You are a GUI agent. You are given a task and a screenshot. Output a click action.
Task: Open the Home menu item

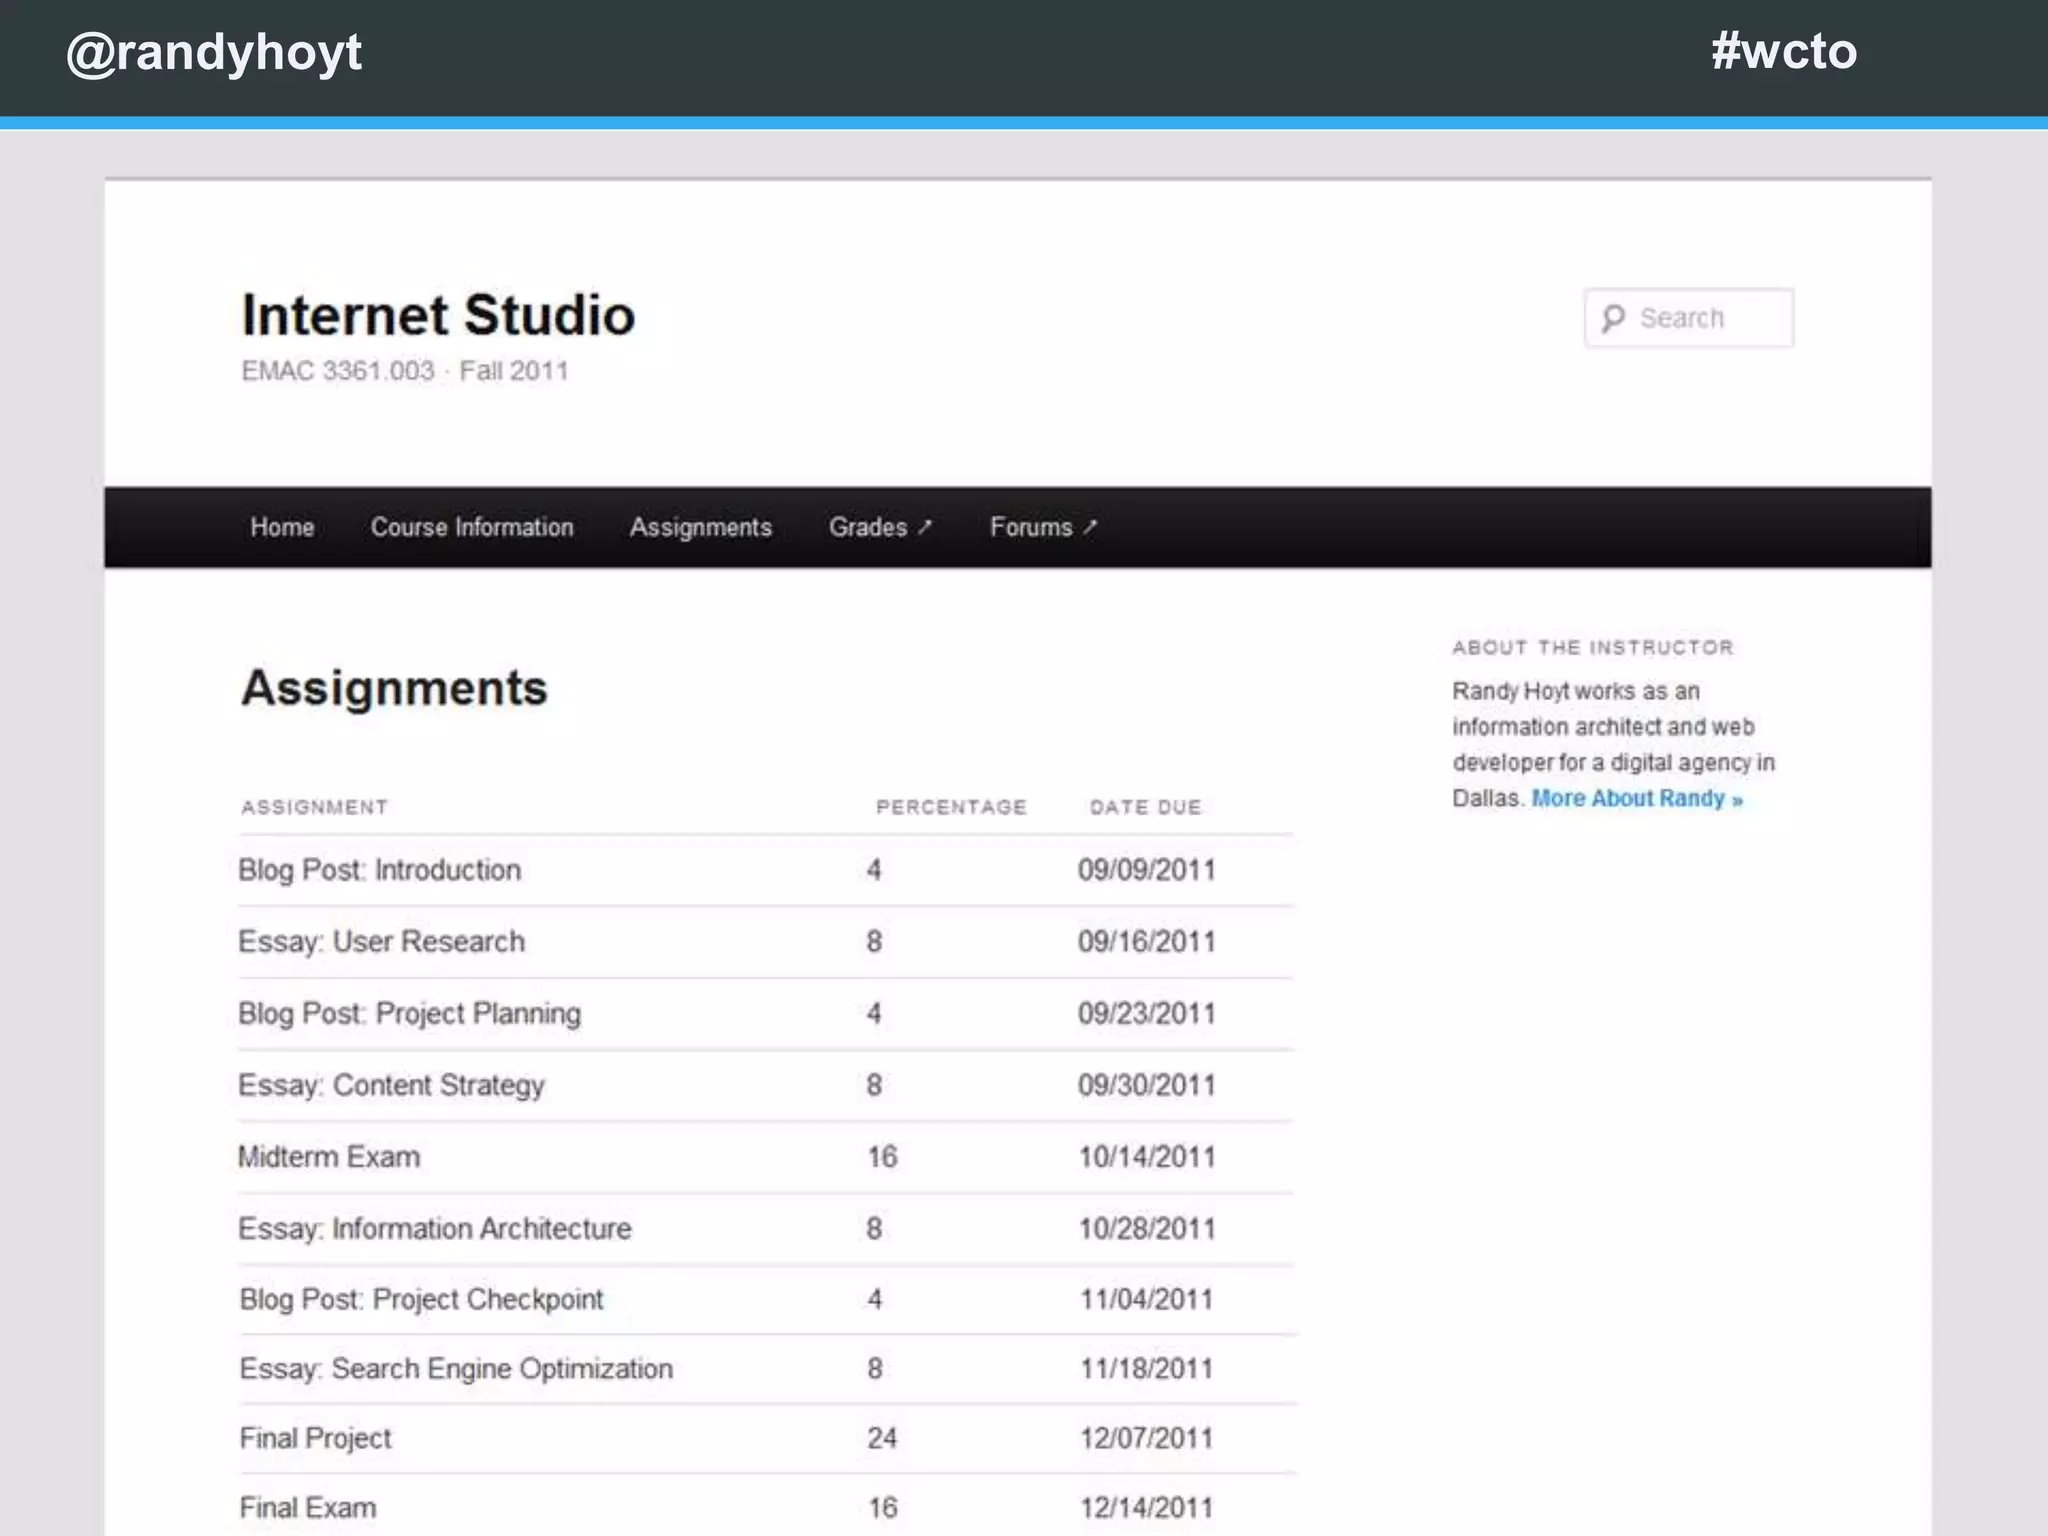click(x=282, y=527)
